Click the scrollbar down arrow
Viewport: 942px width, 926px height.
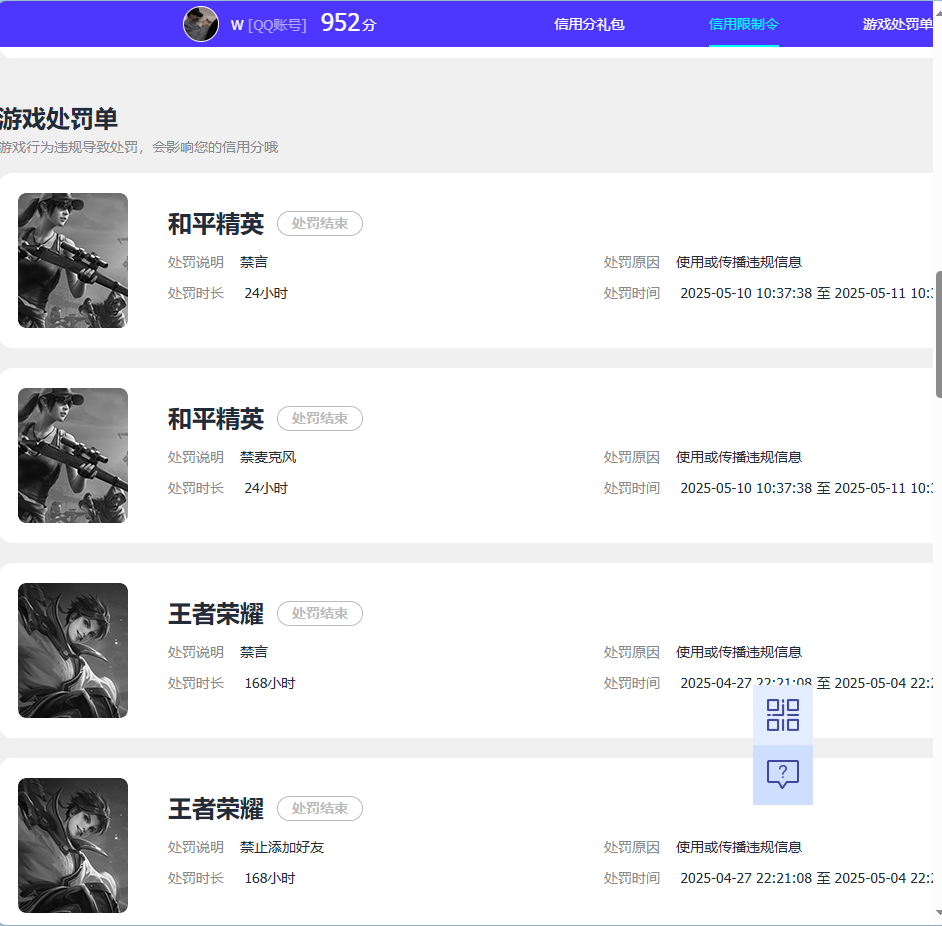tap(938, 913)
